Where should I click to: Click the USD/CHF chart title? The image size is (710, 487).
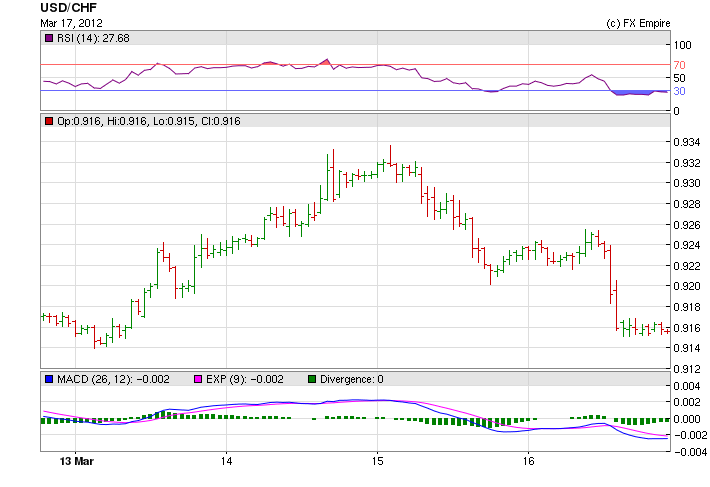tap(68, 8)
